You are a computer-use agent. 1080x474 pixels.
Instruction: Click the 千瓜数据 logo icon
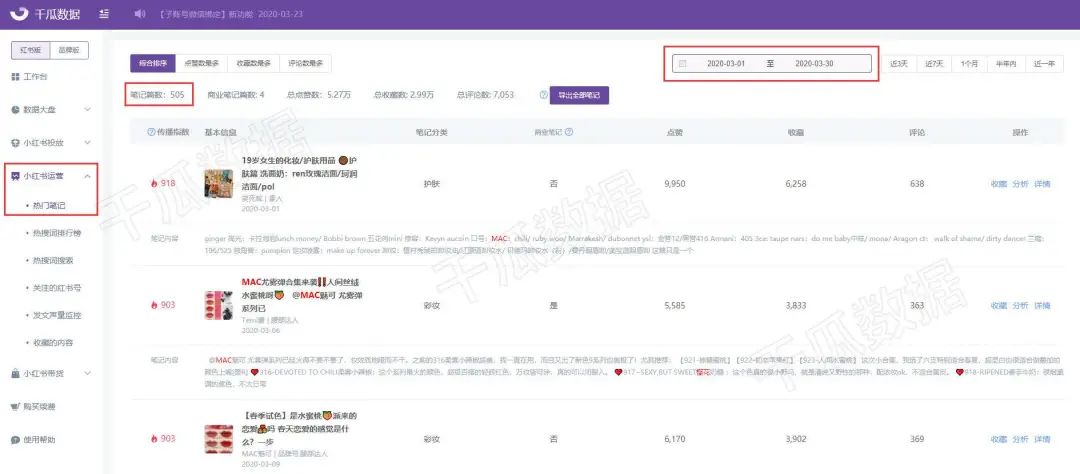click(x=20, y=14)
